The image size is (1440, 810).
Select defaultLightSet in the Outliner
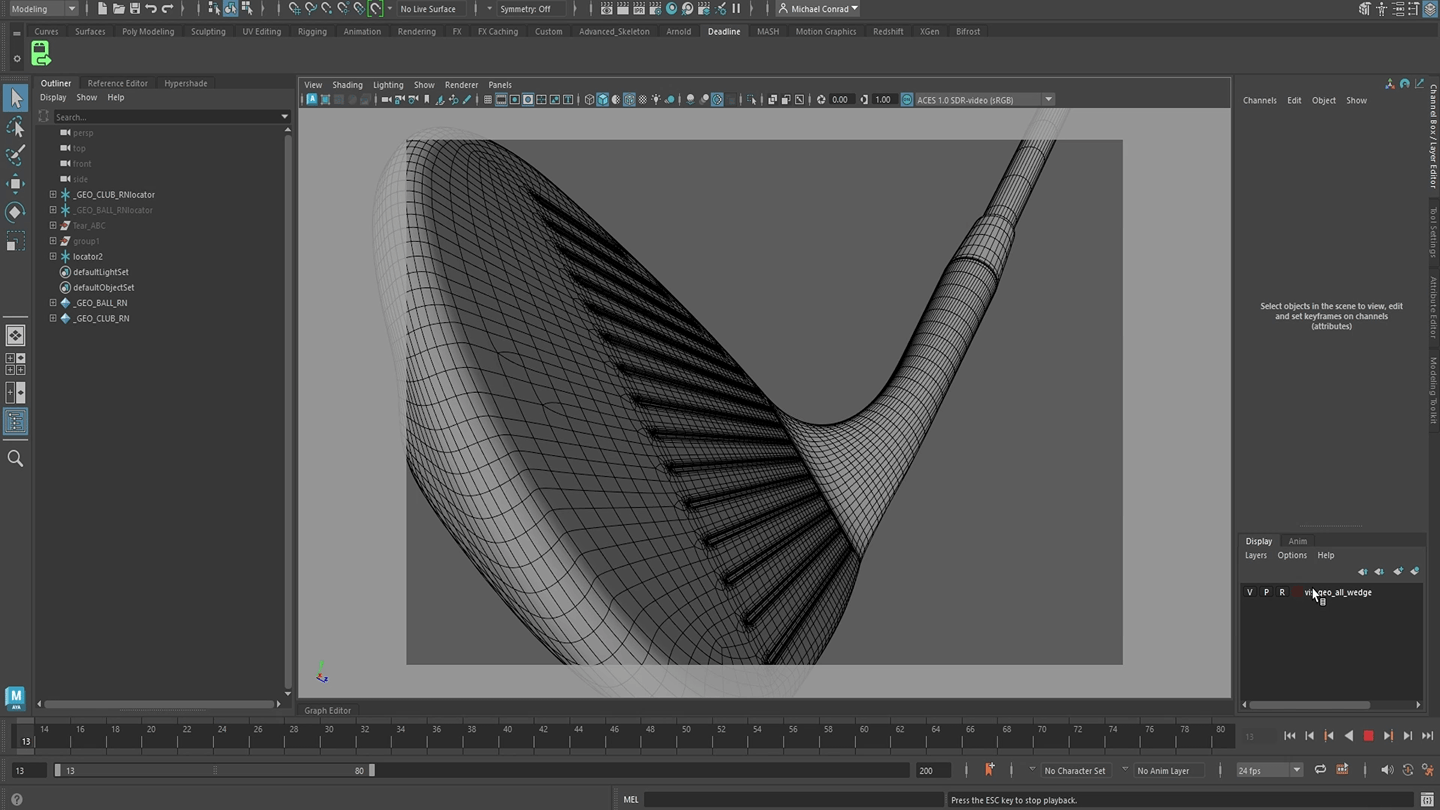pyautogui.click(x=100, y=272)
